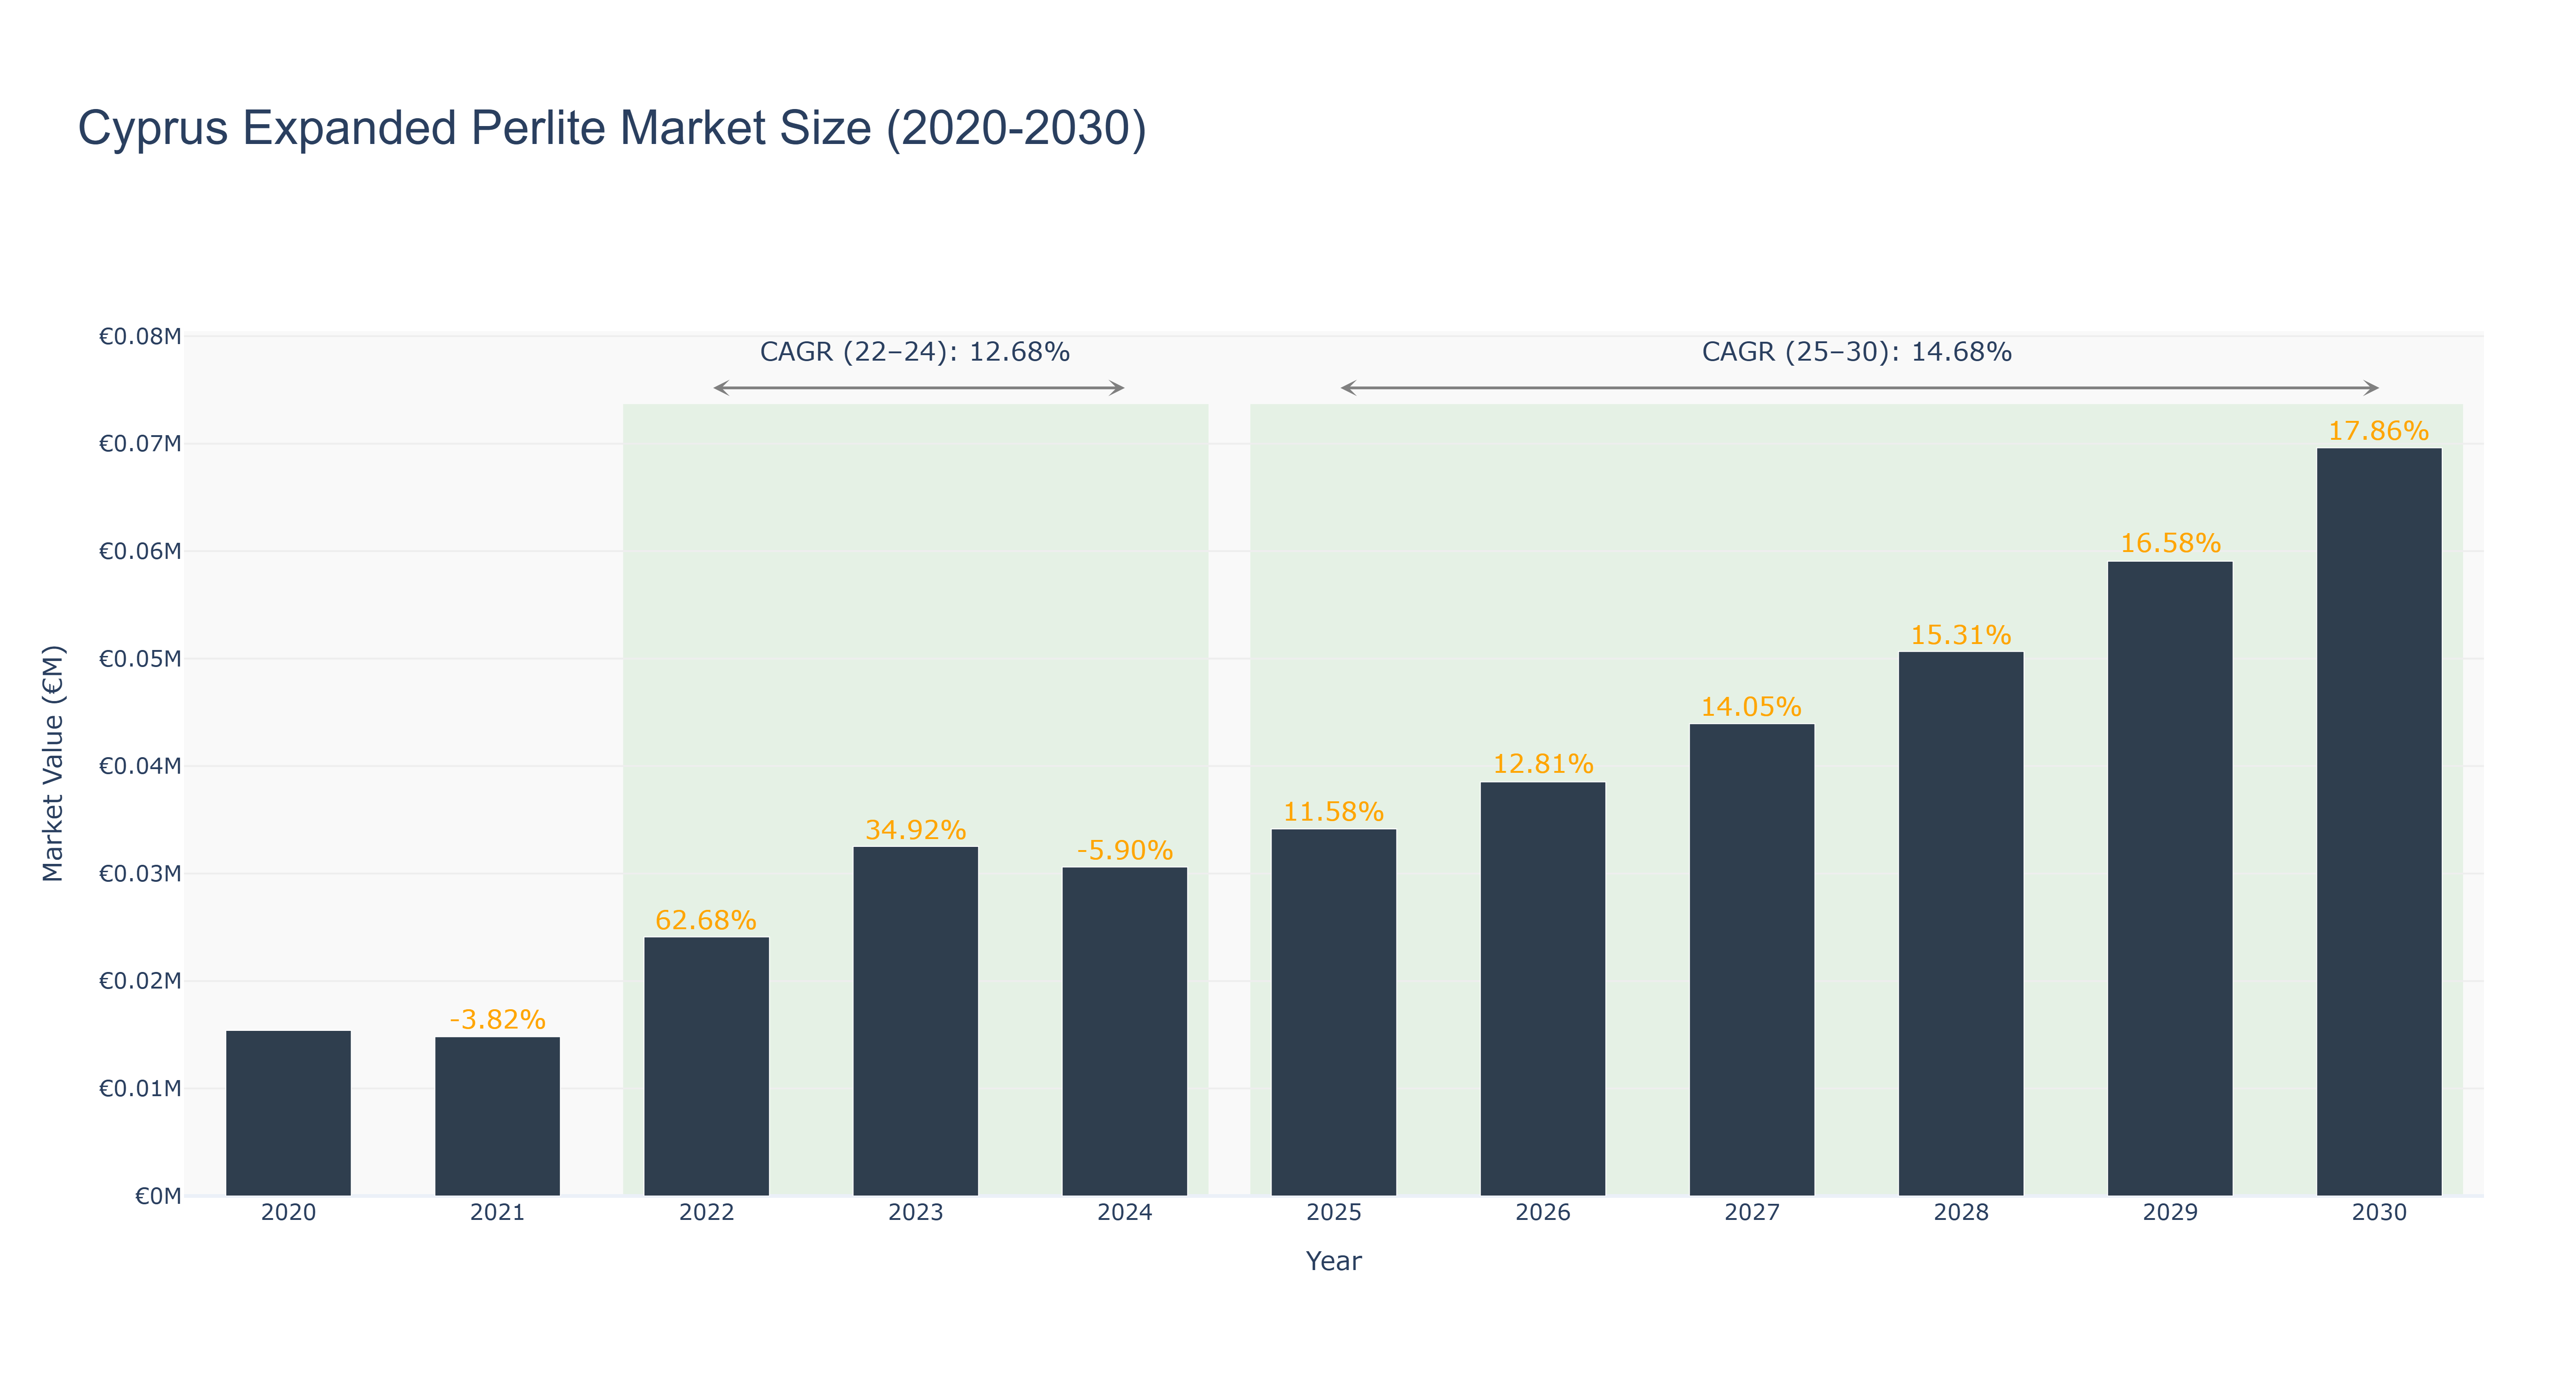
Task: Click the 2030 x-axis year label
Action: point(2378,1213)
